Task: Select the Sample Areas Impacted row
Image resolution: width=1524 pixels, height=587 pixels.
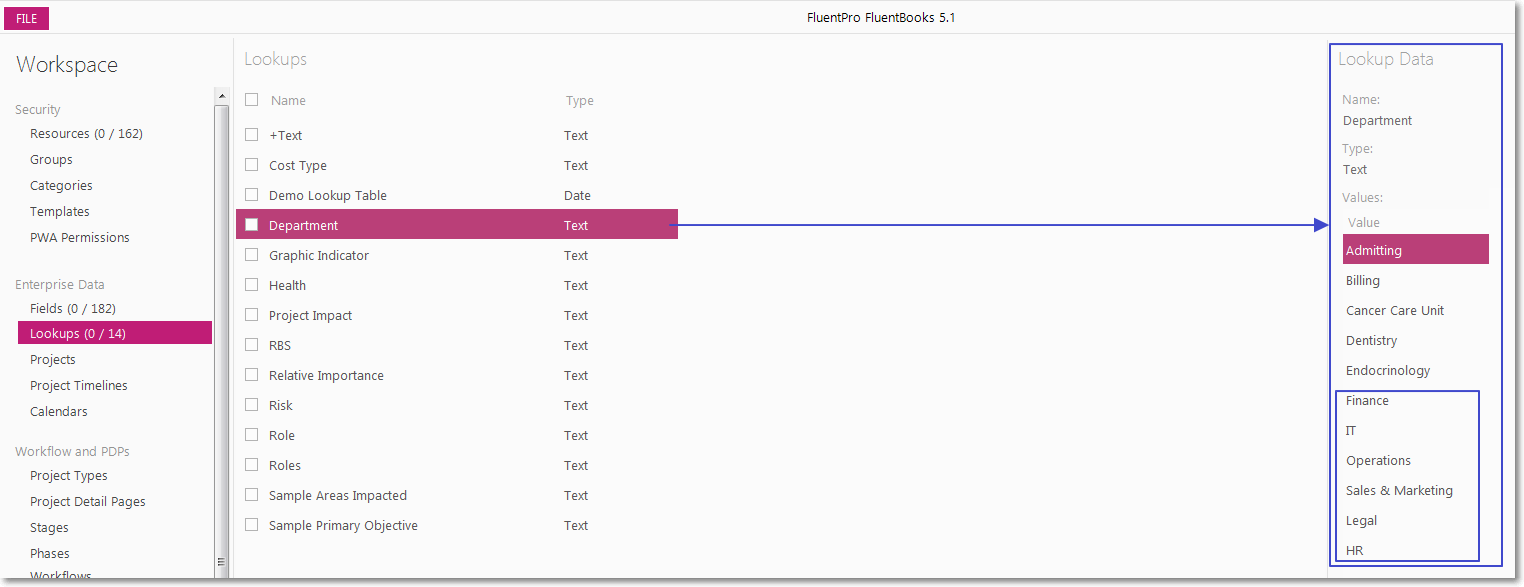Action: (457, 495)
